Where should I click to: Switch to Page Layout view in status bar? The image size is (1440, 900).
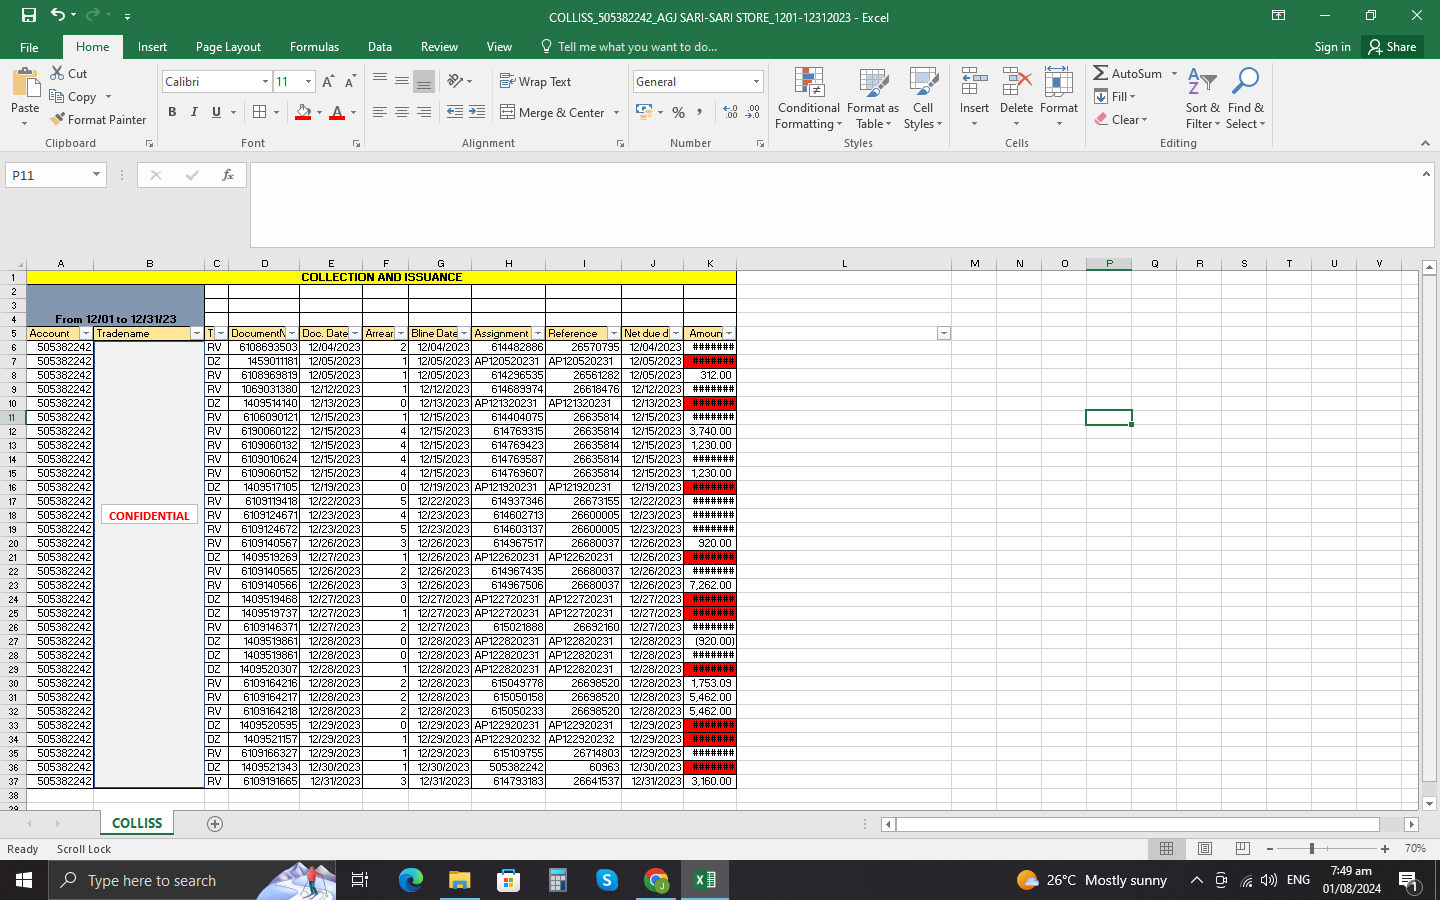[1205, 849]
